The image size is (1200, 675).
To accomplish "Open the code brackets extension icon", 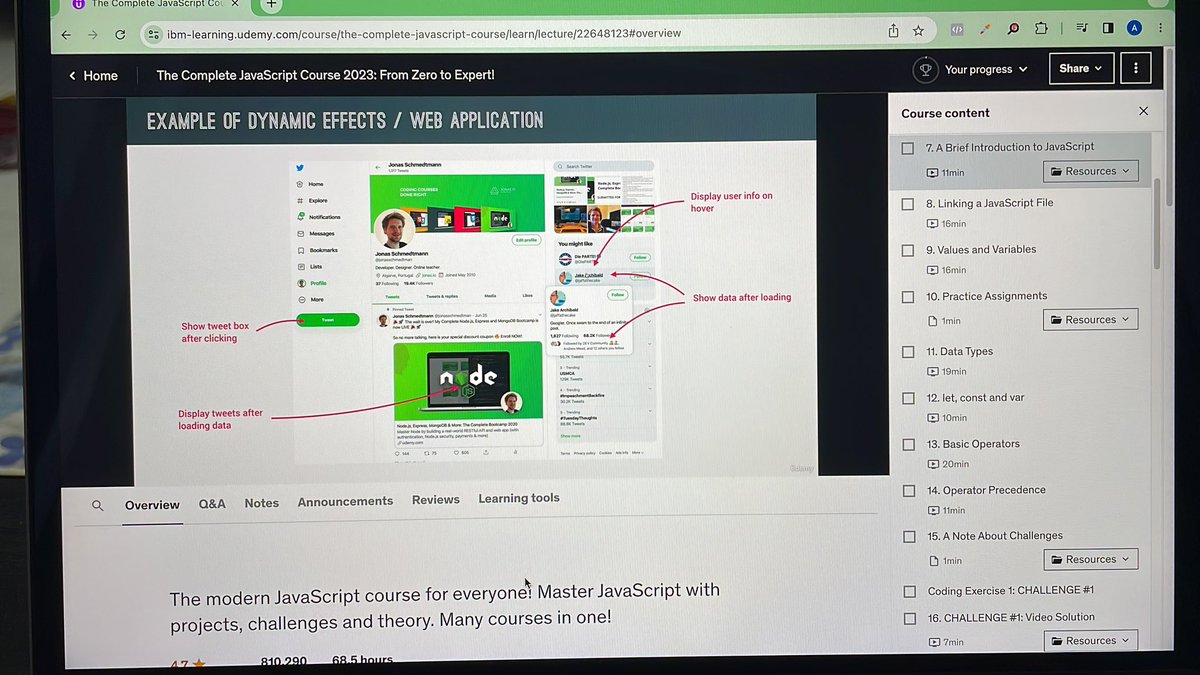I will [x=957, y=29].
